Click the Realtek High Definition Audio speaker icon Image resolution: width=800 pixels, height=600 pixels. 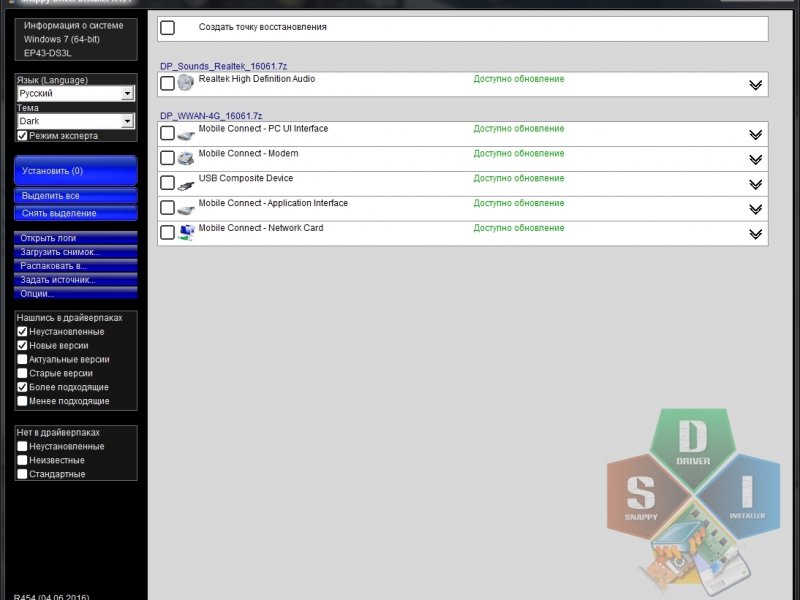pyautogui.click(x=186, y=83)
